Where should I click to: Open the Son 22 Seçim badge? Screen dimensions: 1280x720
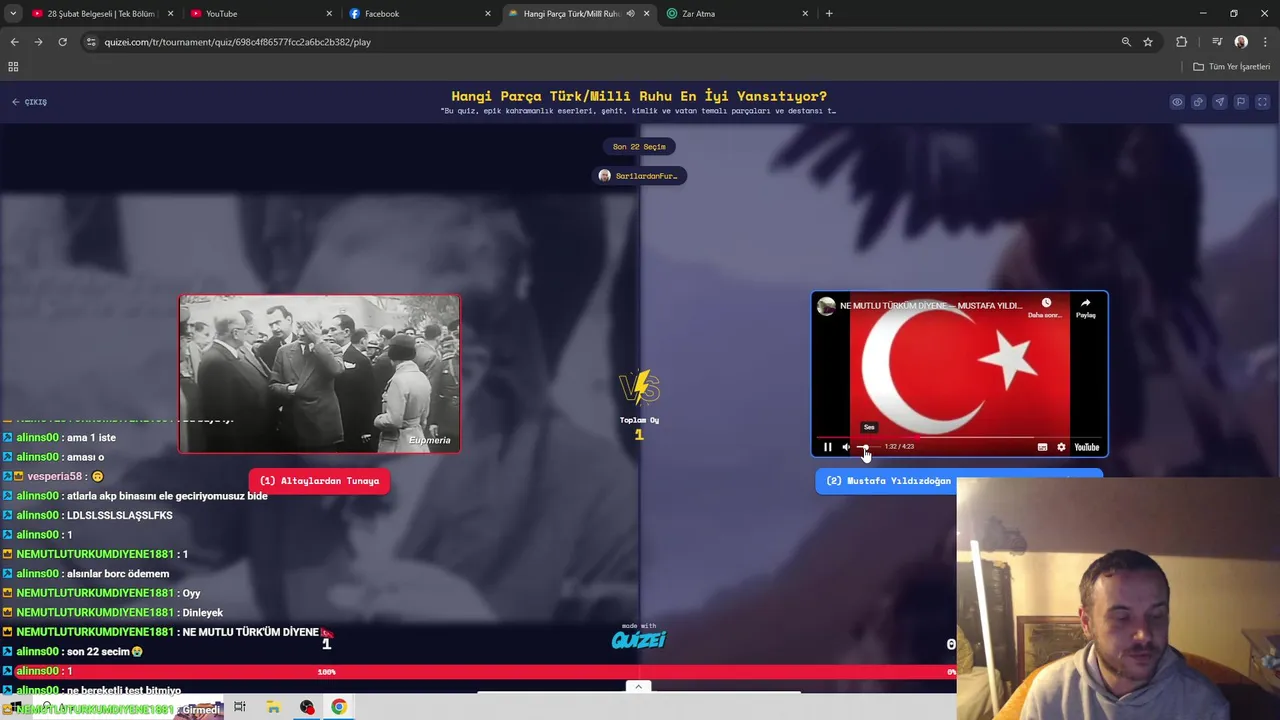pyautogui.click(x=639, y=147)
